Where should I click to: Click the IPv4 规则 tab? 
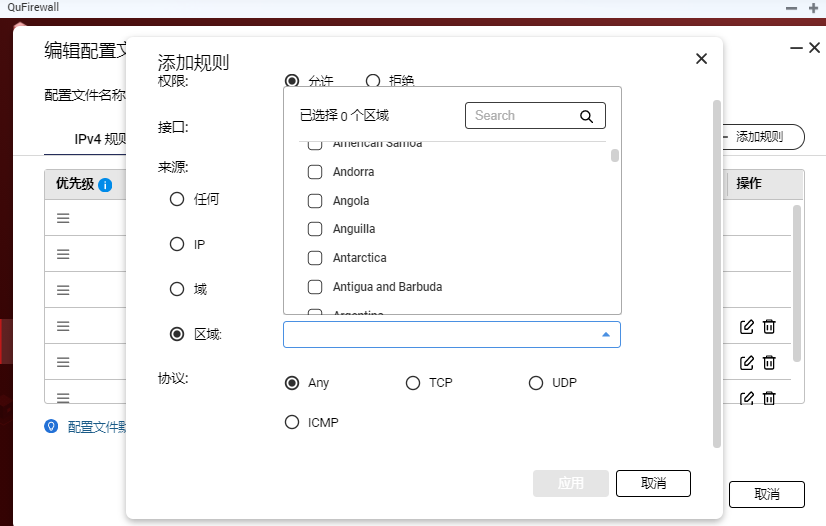pos(100,139)
